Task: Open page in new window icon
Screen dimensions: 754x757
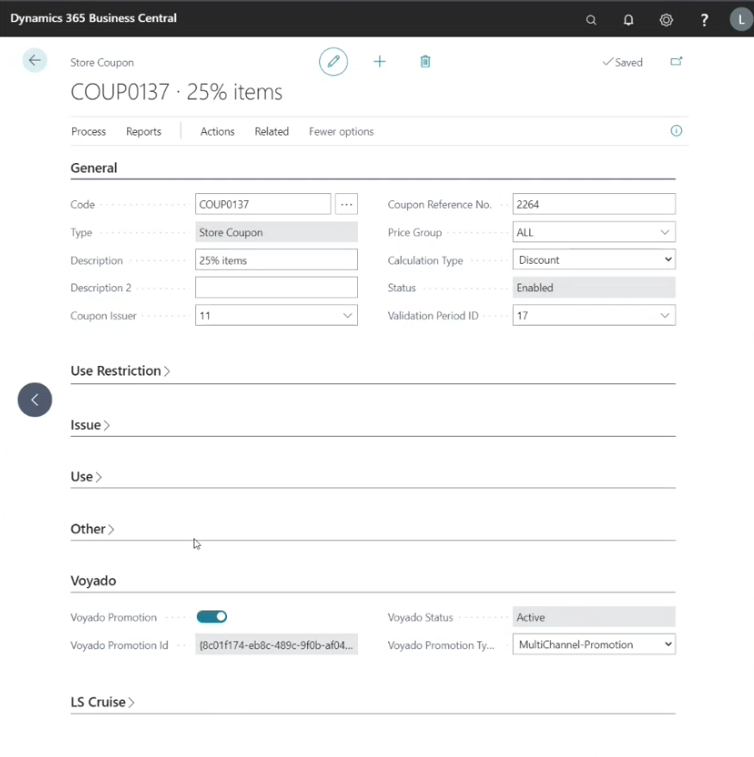Action: tap(676, 61)
